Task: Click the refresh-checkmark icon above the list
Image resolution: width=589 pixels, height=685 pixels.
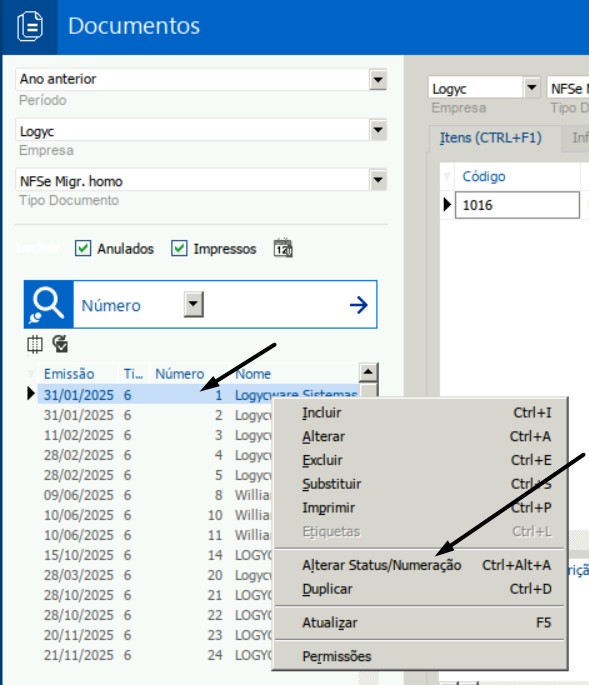Action: tap(60, 344)
